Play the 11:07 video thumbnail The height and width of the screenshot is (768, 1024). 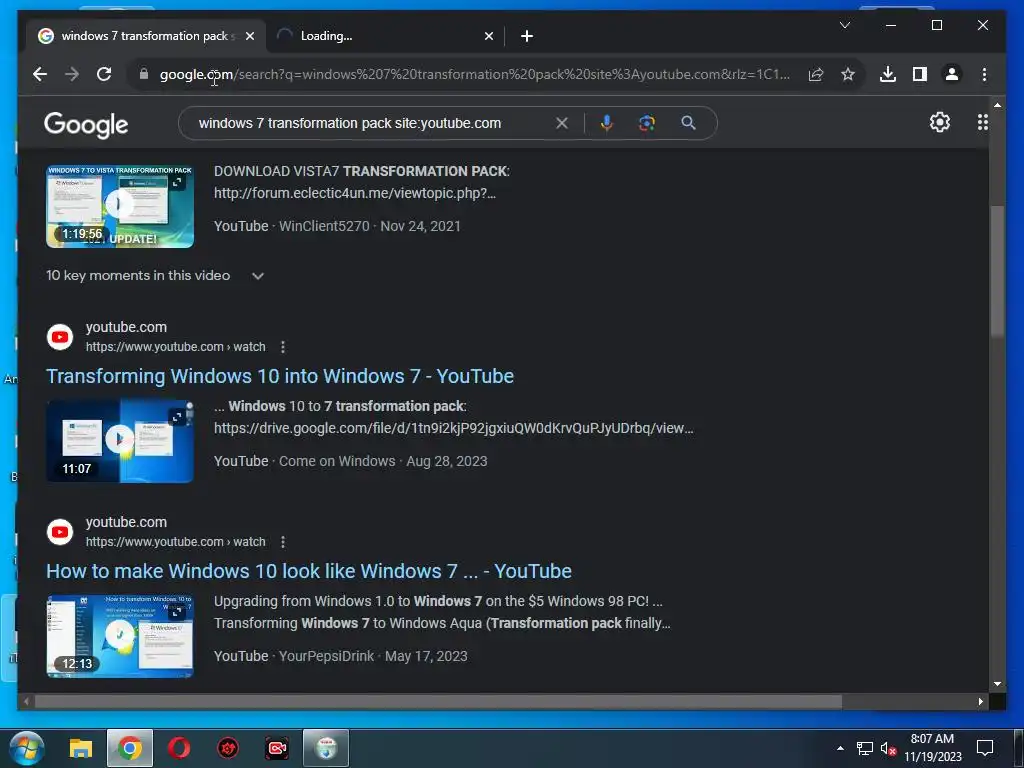pos(120,441)
